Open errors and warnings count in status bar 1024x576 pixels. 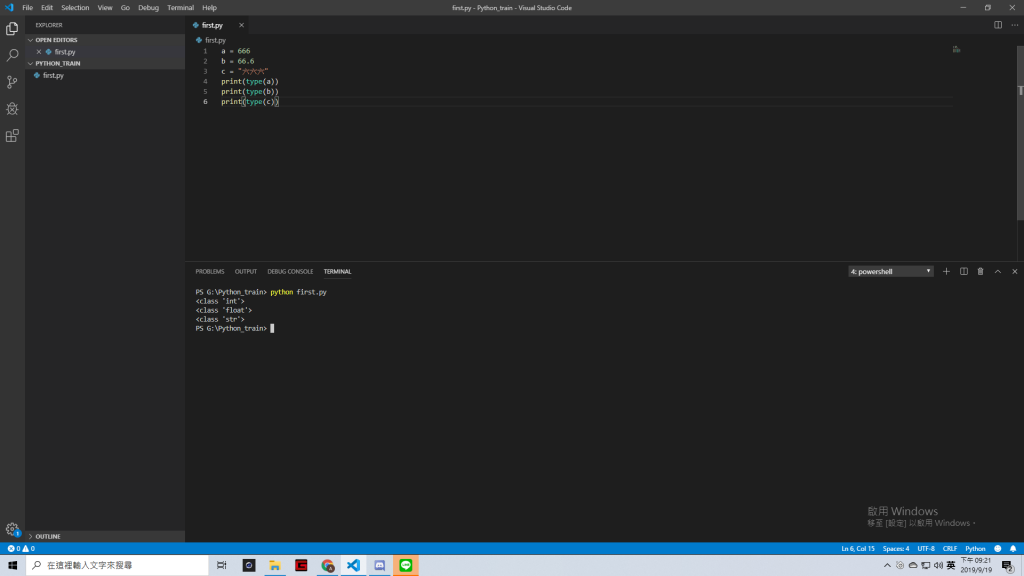point(21,549)
